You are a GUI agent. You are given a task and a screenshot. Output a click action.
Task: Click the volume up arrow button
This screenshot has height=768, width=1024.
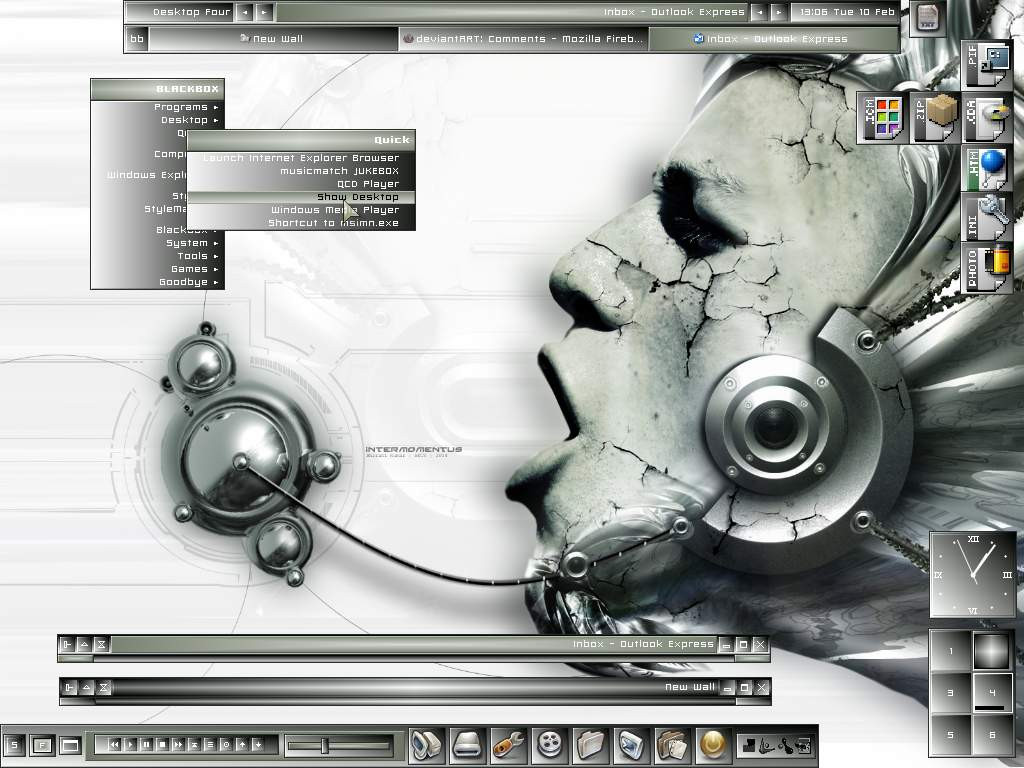242,744
